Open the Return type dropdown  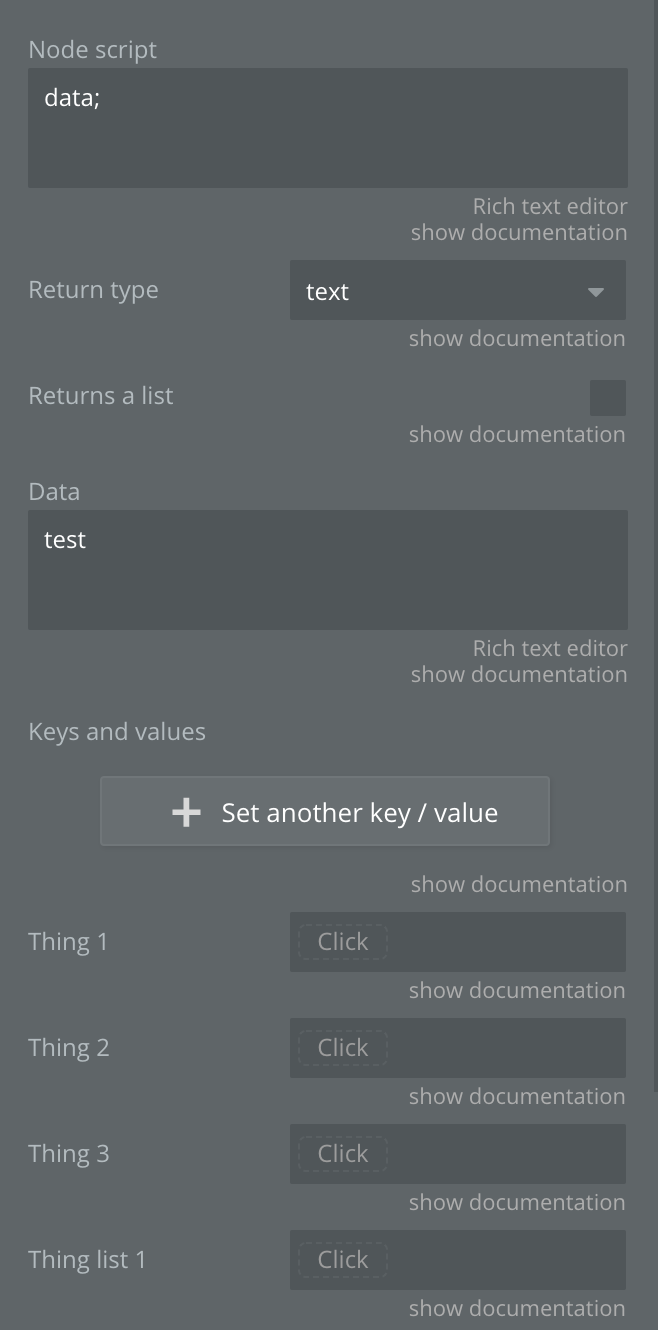click(457, 291)
